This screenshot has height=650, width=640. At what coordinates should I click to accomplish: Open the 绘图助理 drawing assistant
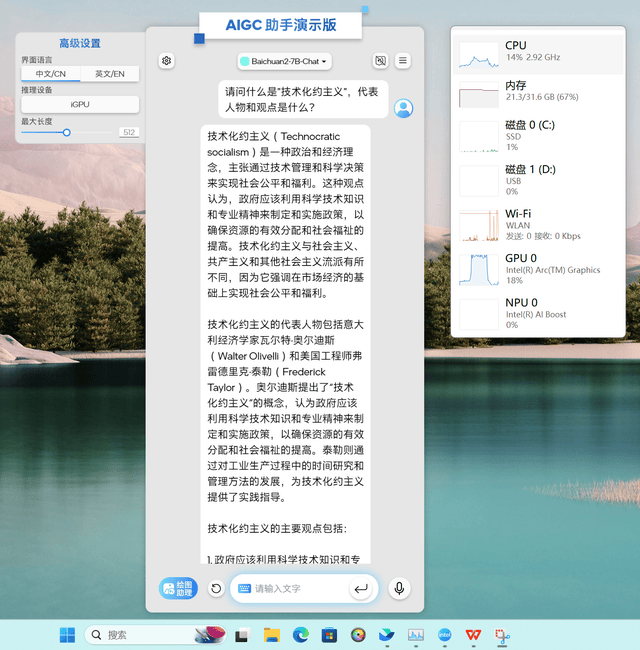[x=178, y=588]
